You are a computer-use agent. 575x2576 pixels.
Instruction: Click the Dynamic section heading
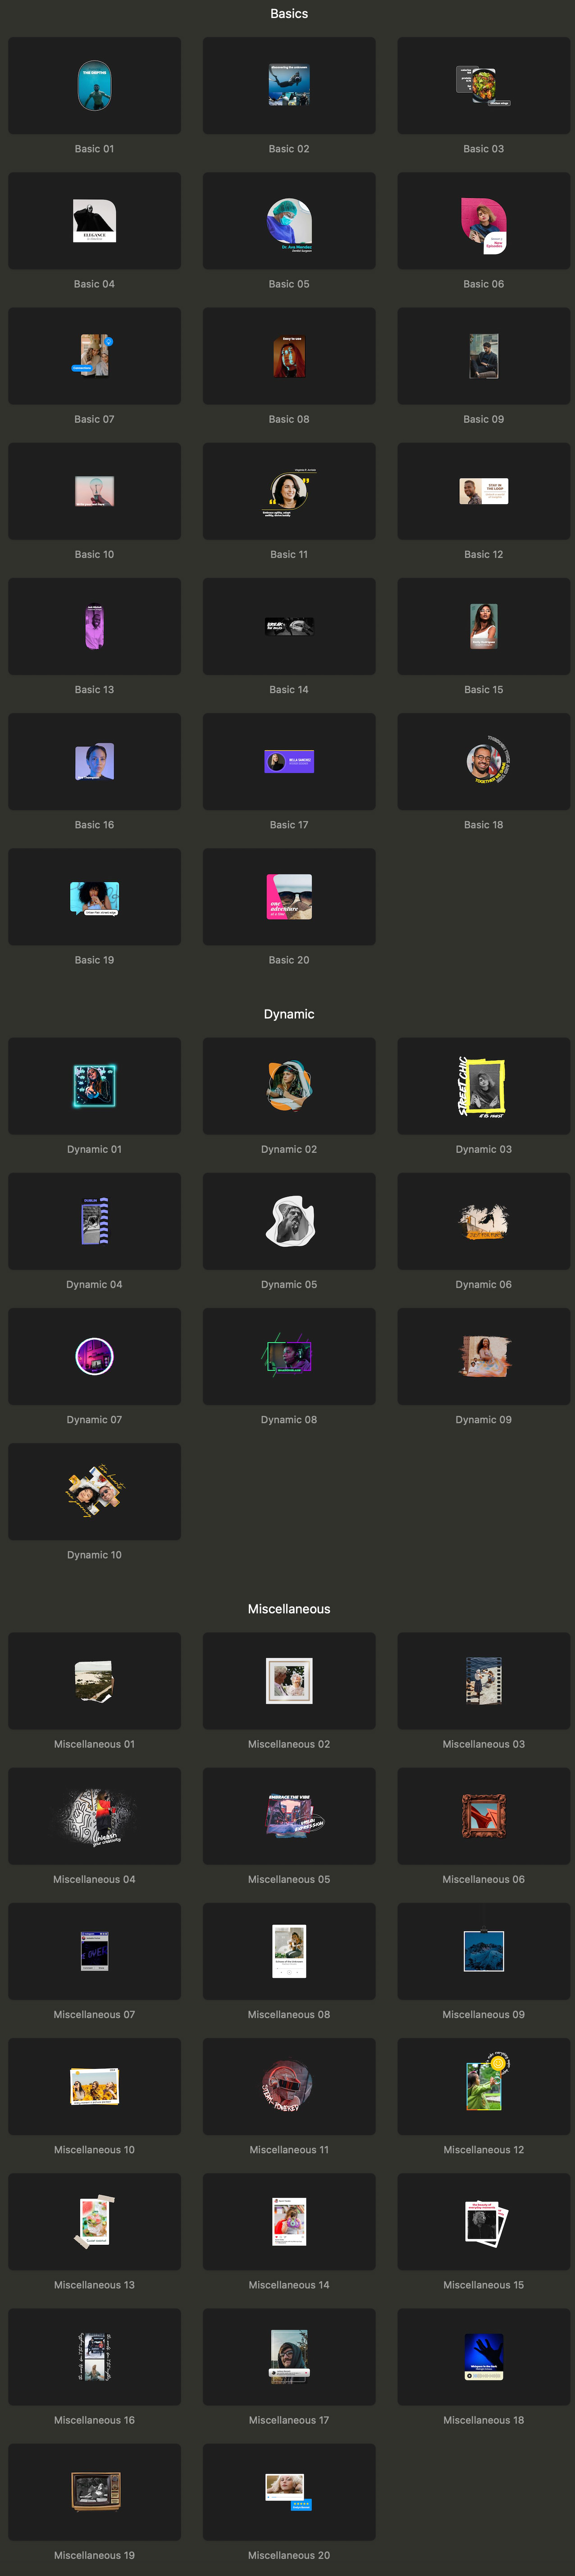(289, 1014)
